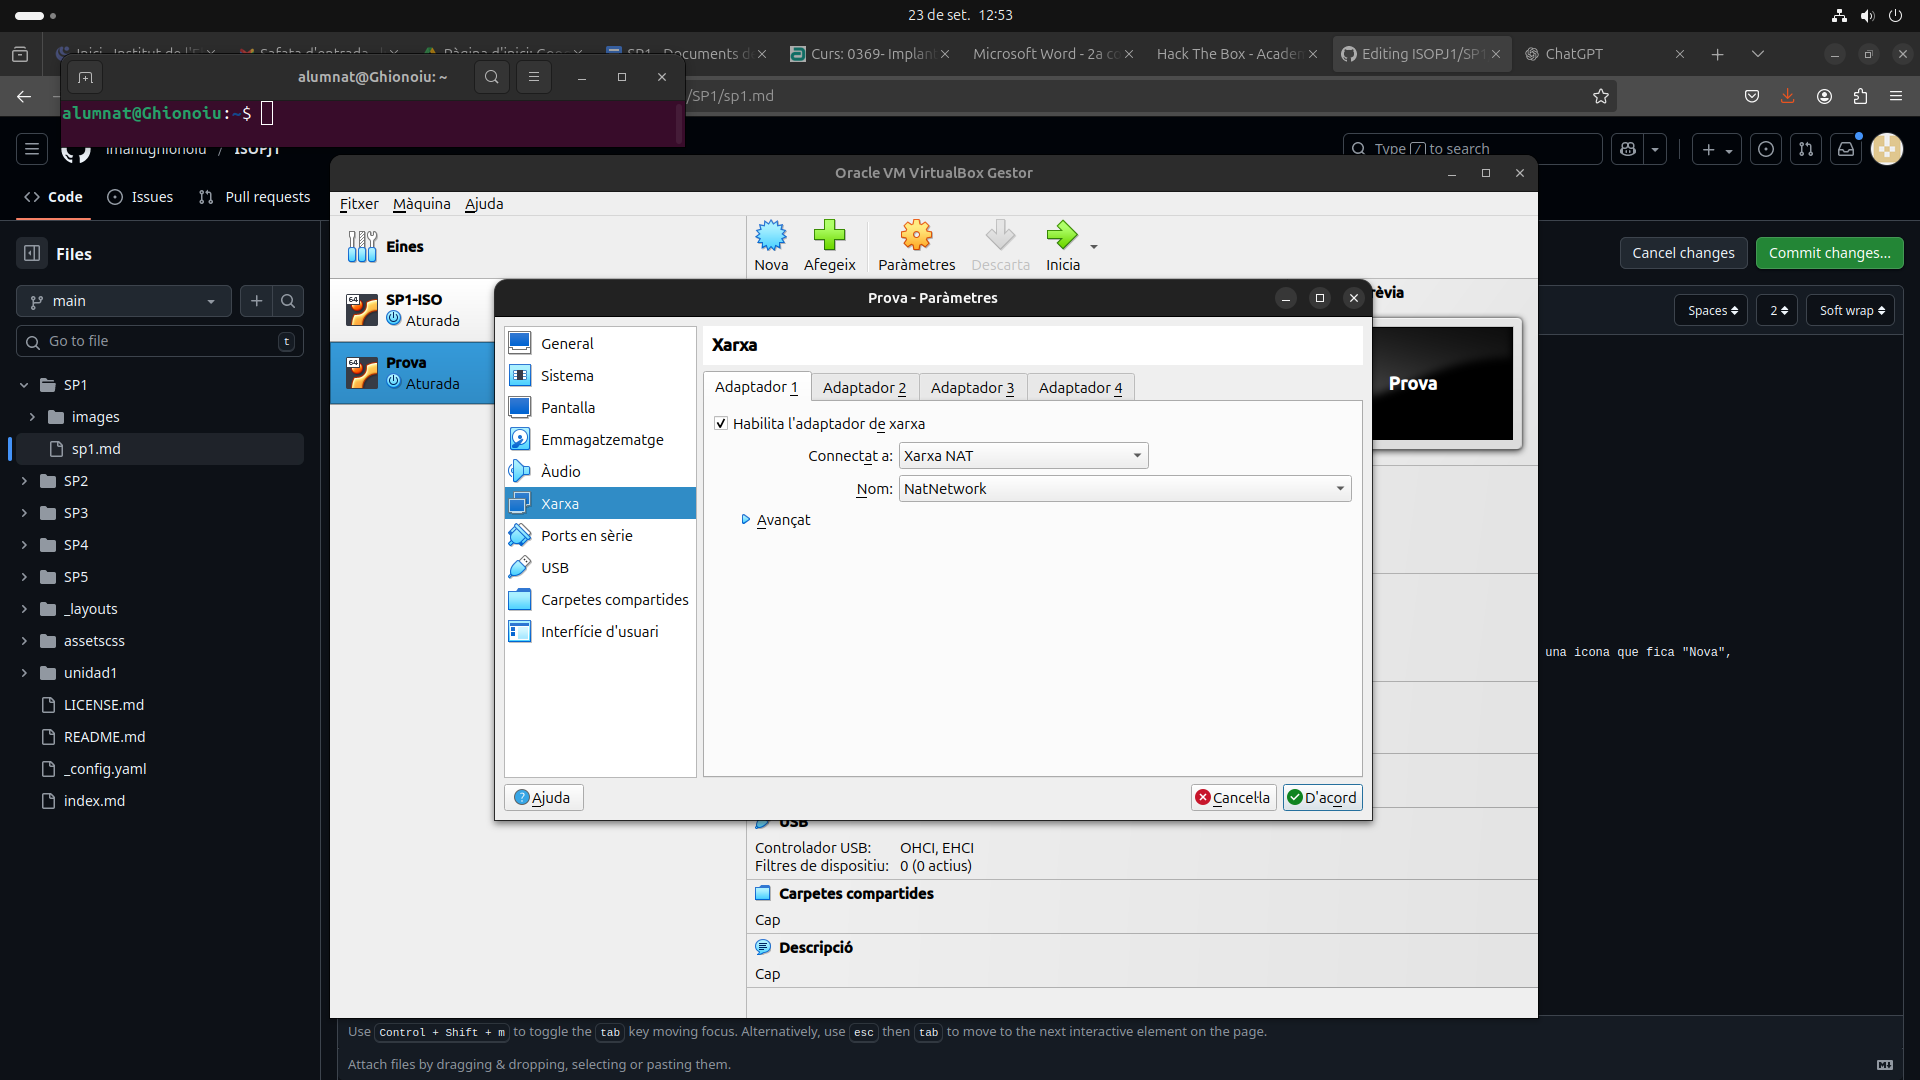Open the Nom NatNetwork dropdown
The height and width of the screenshot is (1080, 1920).
coord(1124,489)
